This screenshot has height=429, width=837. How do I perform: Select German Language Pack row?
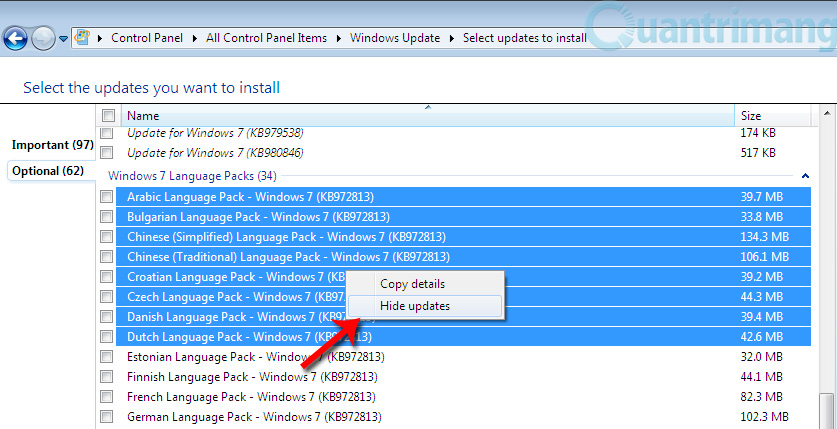(463, 416)
